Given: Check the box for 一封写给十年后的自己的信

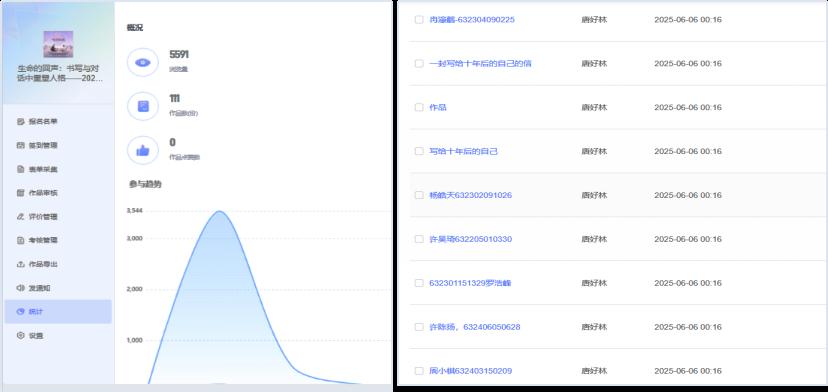Looking at the screenshot, I should (x=419, y=63).
